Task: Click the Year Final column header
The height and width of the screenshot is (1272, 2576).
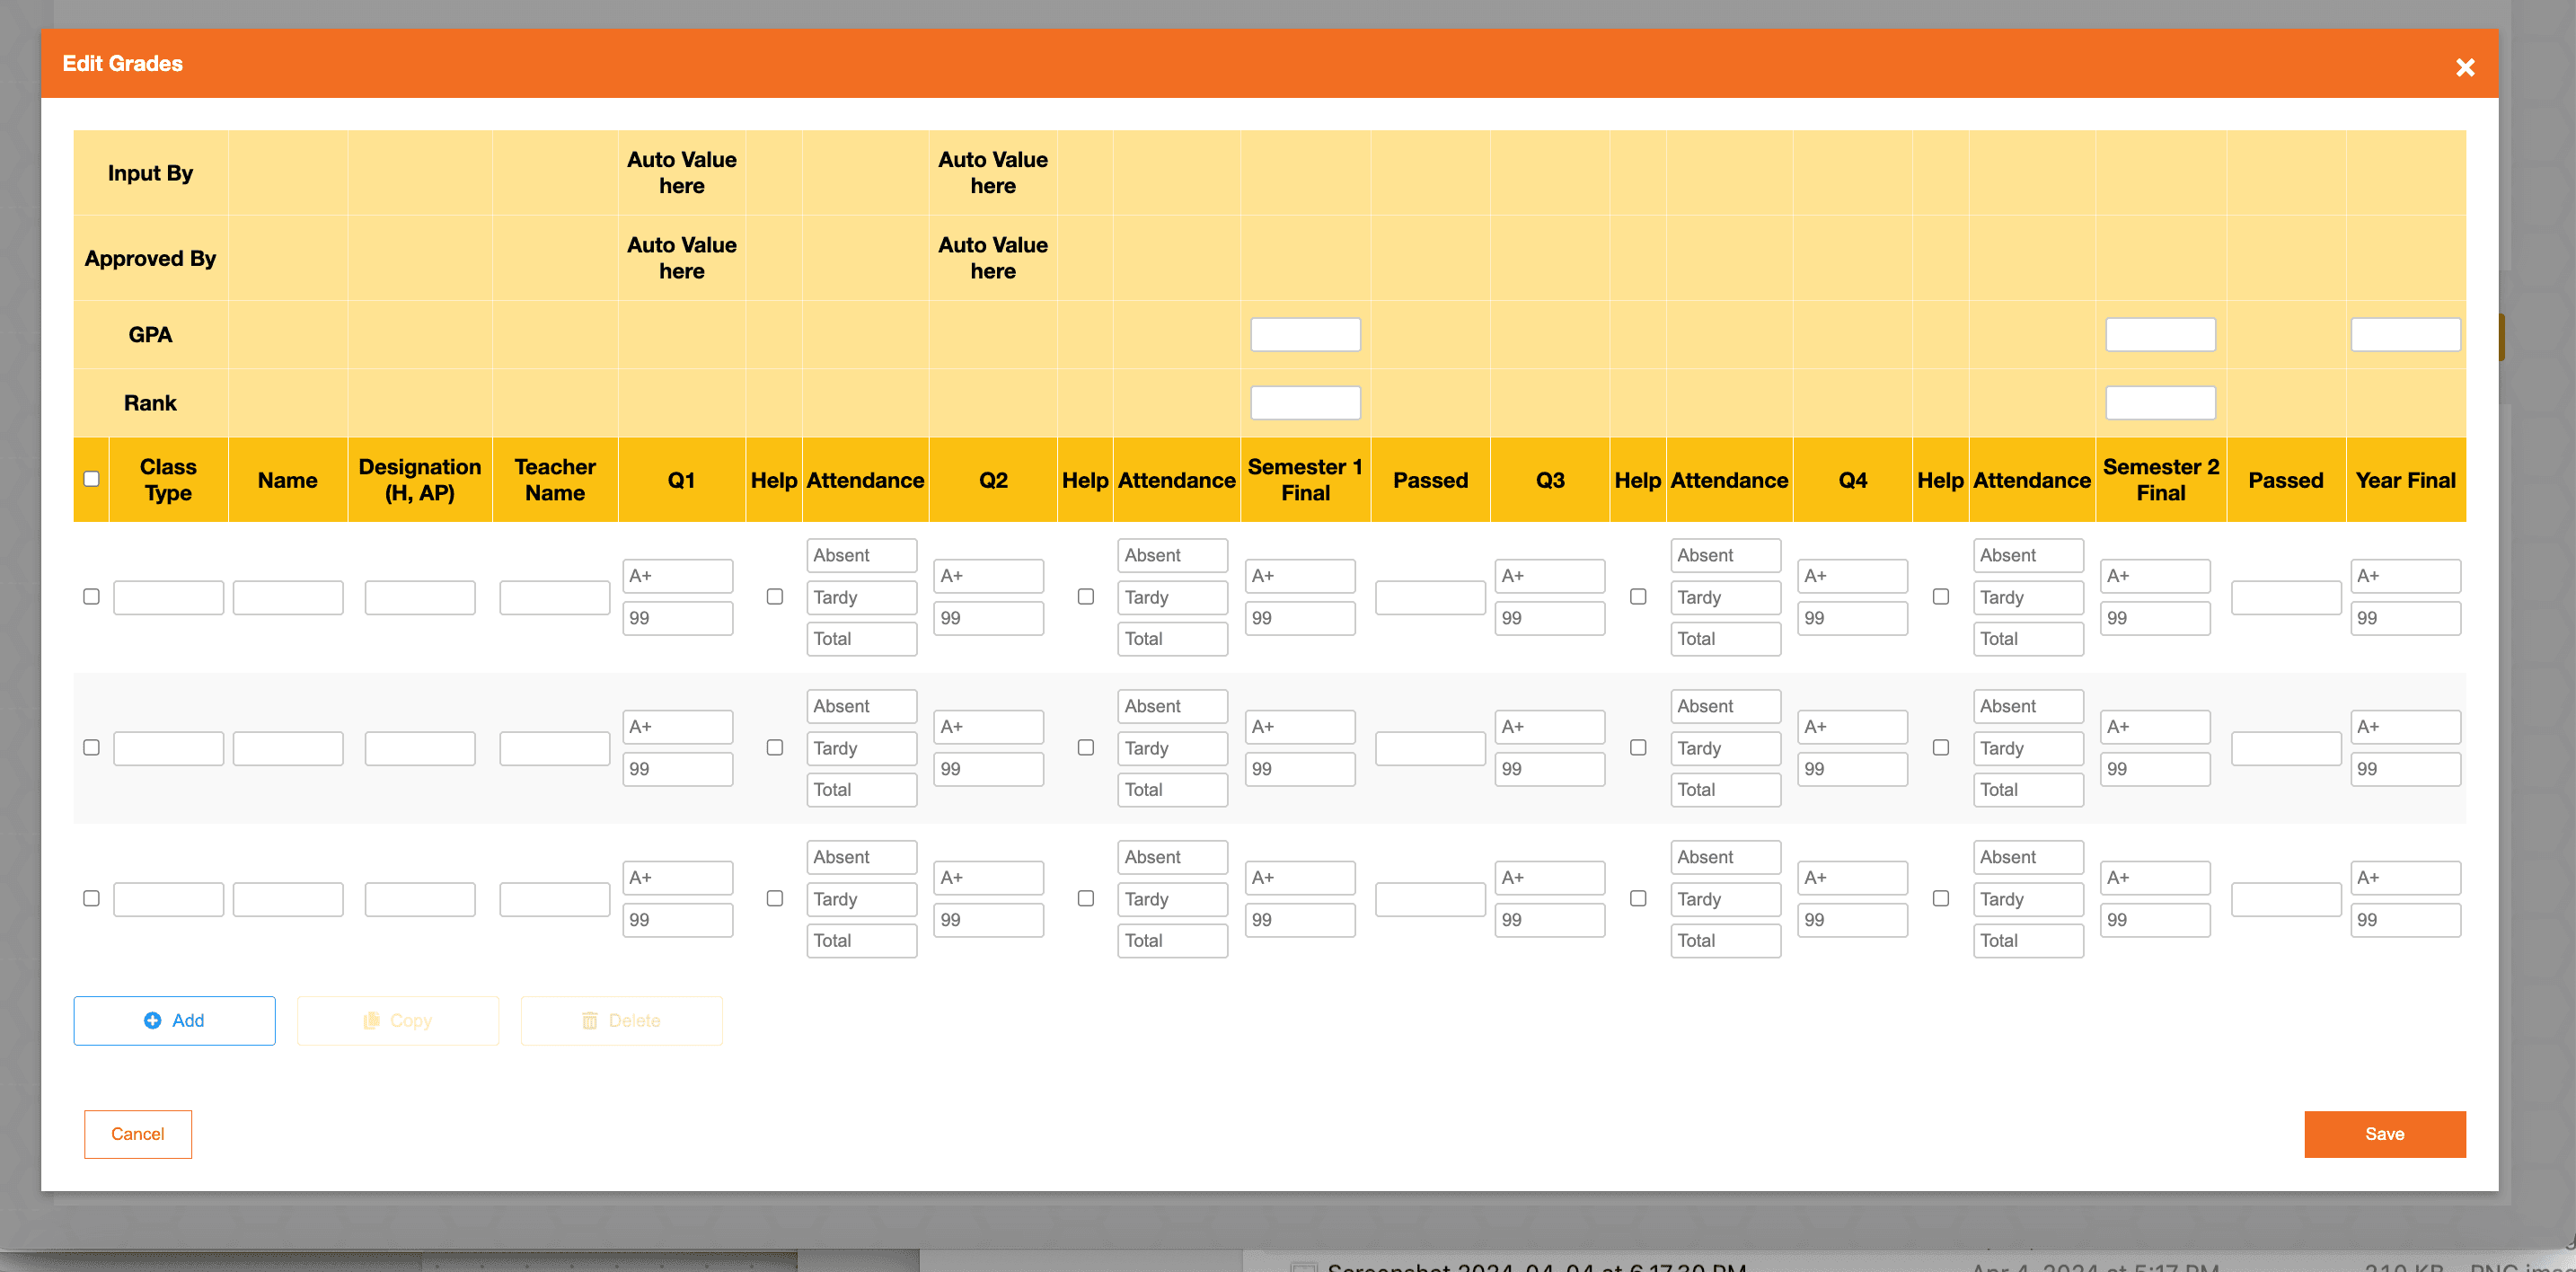Action: tap(2405, 480)
